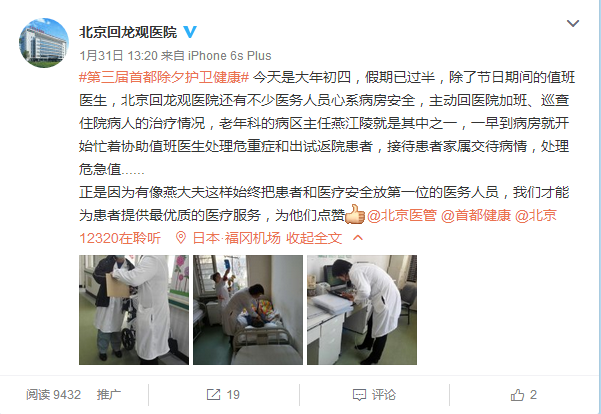Open the post options chevron menu

pos(573,23)
